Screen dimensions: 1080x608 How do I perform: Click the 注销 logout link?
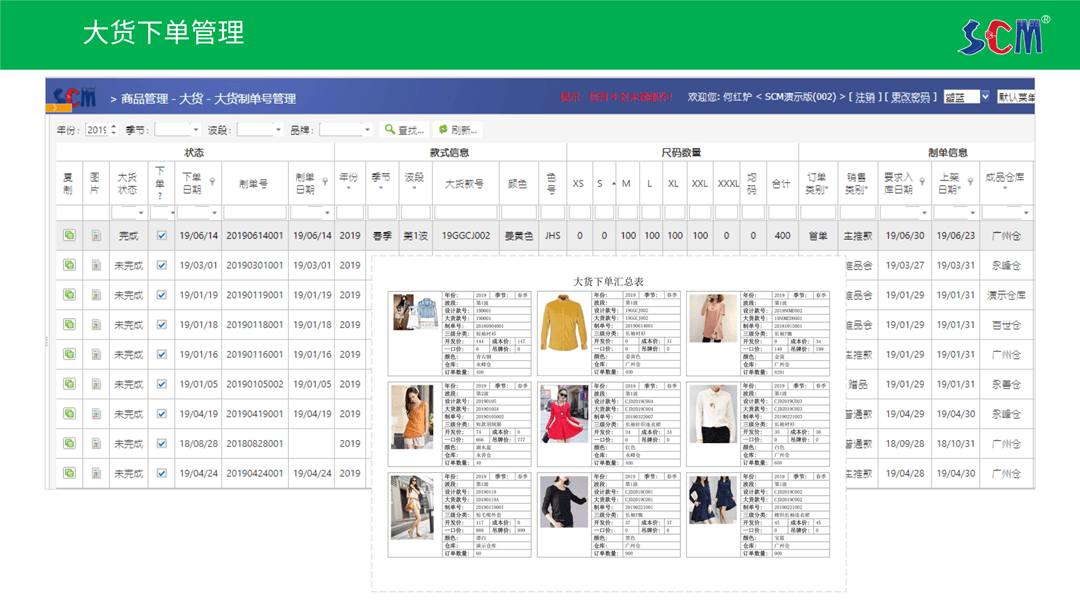(x=865, y=97)
